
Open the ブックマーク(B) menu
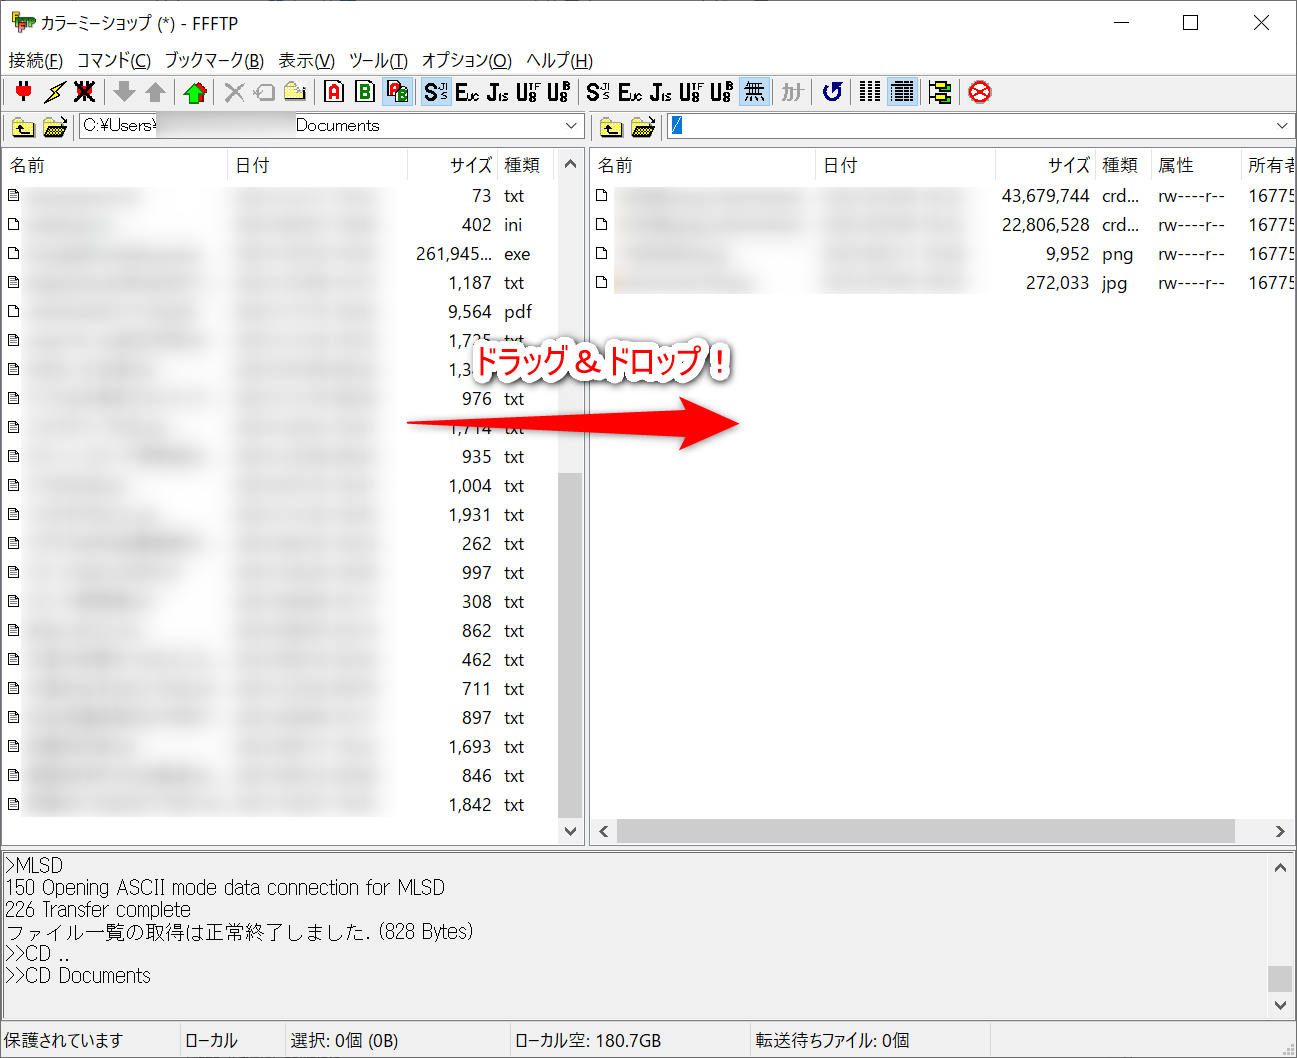pyautogui.click(x=214, y=60)
